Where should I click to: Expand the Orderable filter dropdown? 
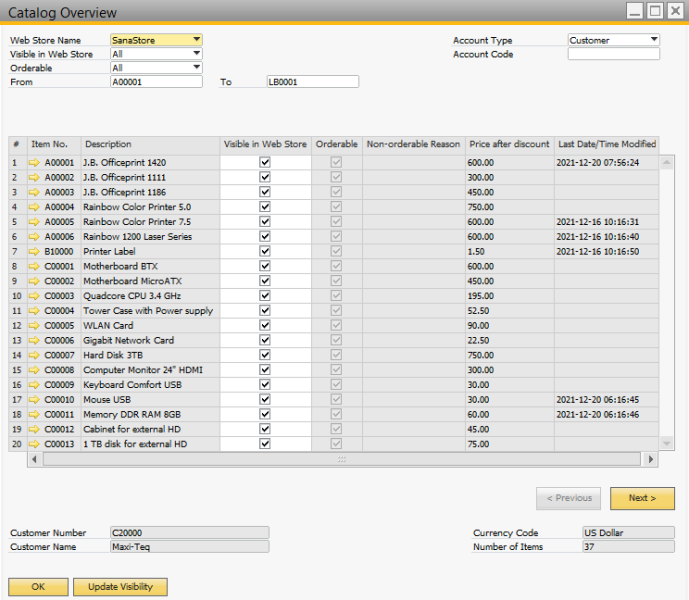pyautogui.click(x=196, y=68)
